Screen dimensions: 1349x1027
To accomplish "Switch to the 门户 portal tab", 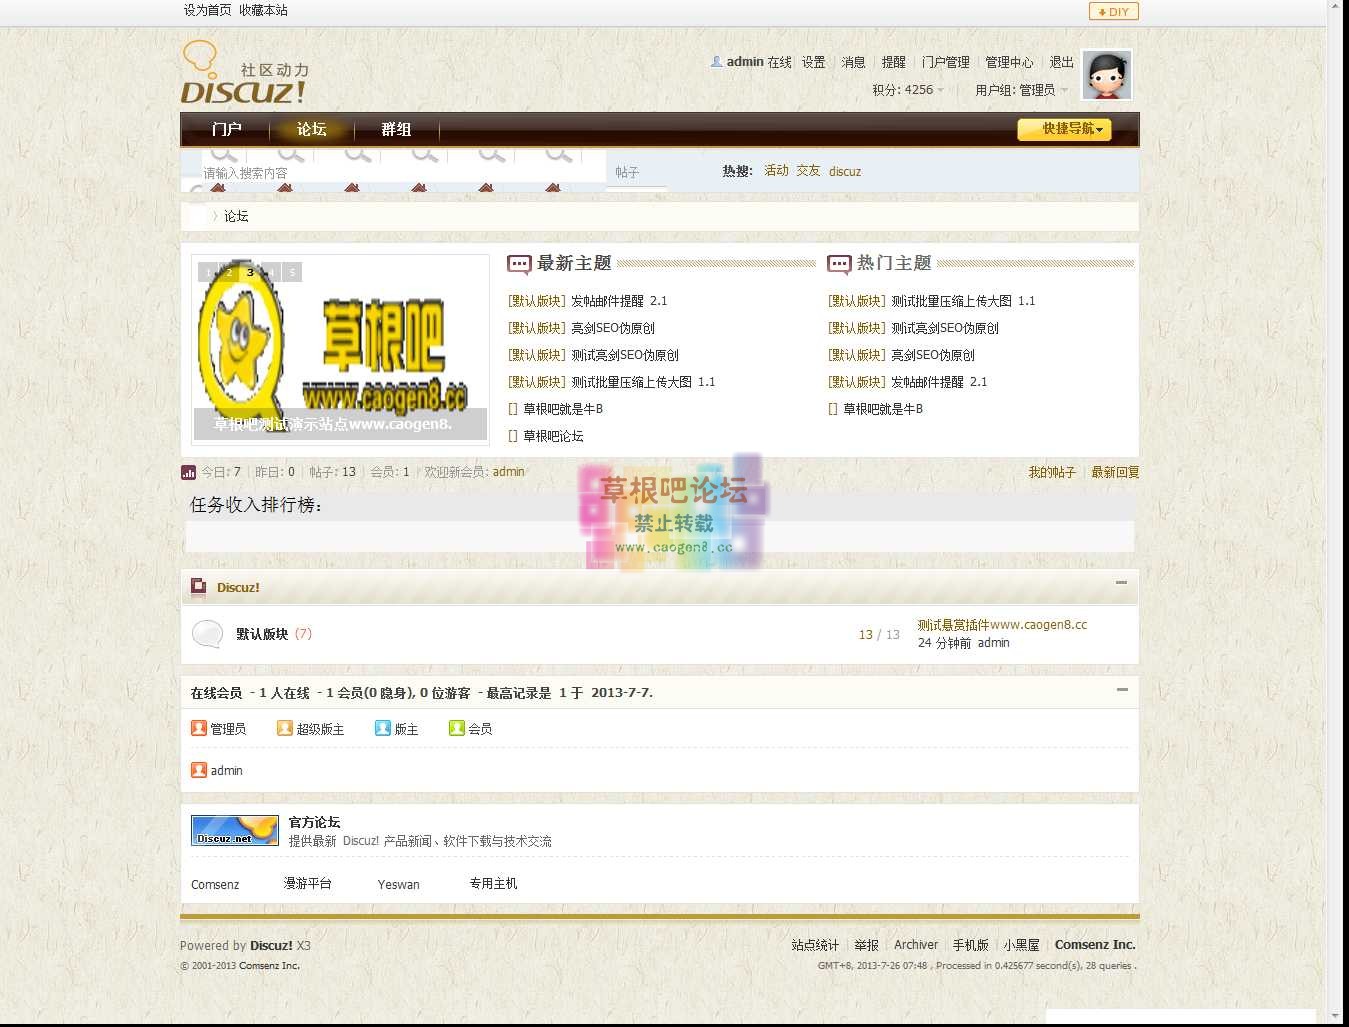I will click(227, 129).
